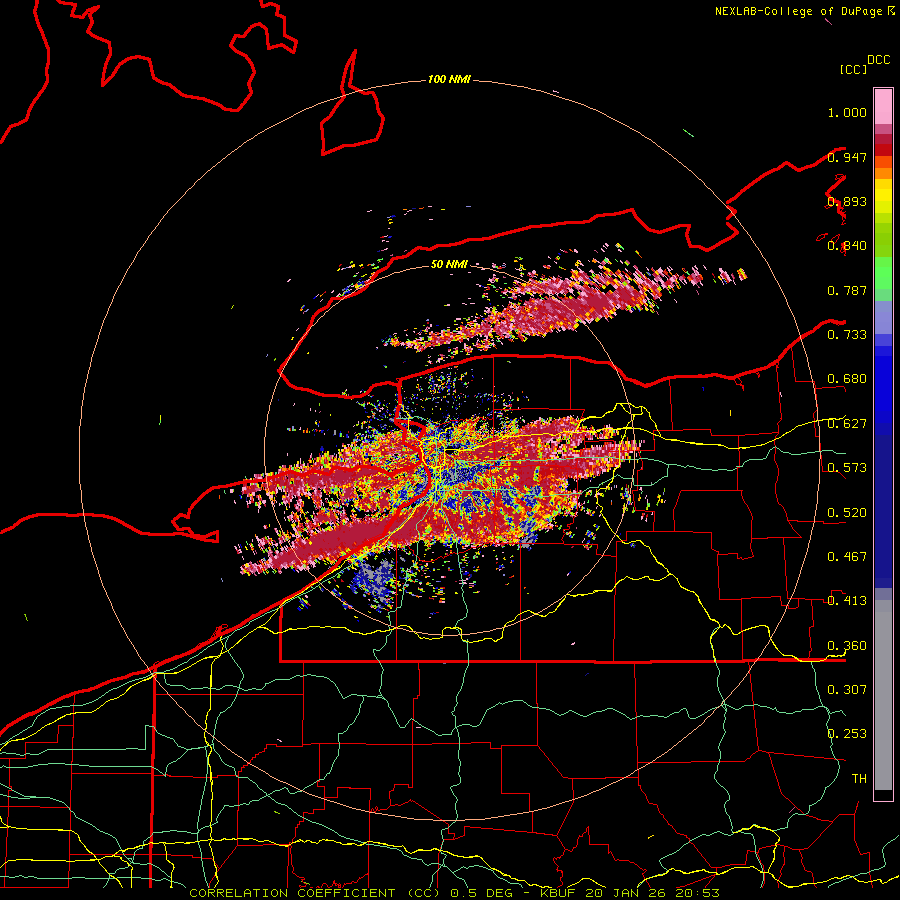
Task: Click the Correlation Coefficient KBUF caption text
Action: (x=454, y=893)
